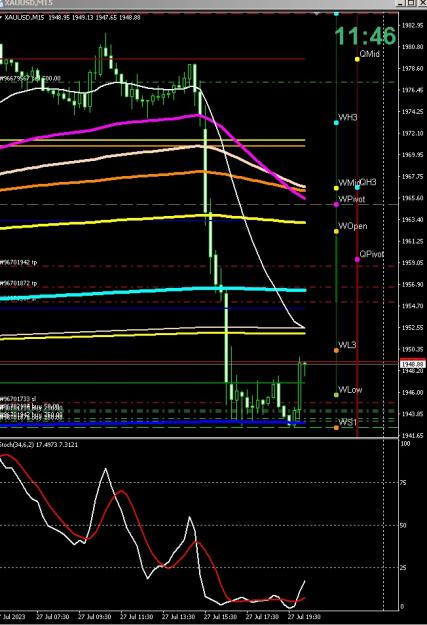
Task: Click the yellow WOpen level dot
Action: pos(336,231)
